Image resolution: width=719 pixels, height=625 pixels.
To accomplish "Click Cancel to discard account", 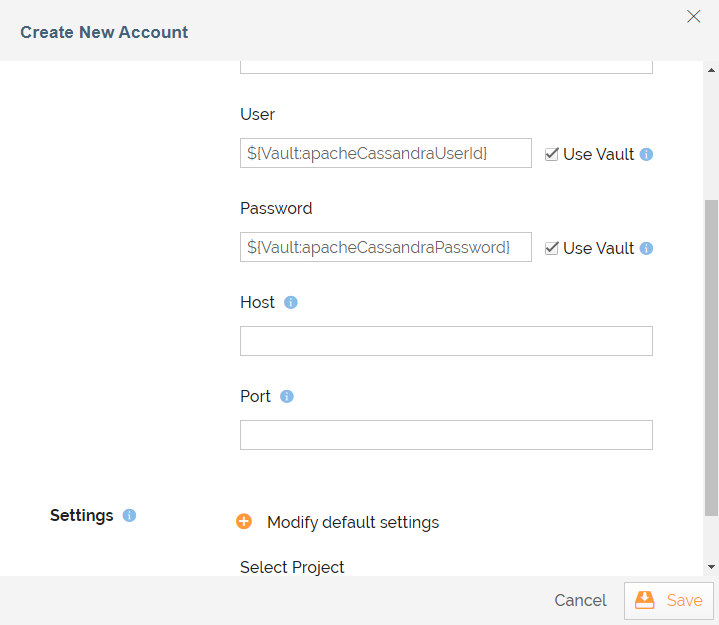I will coord(580,601).
